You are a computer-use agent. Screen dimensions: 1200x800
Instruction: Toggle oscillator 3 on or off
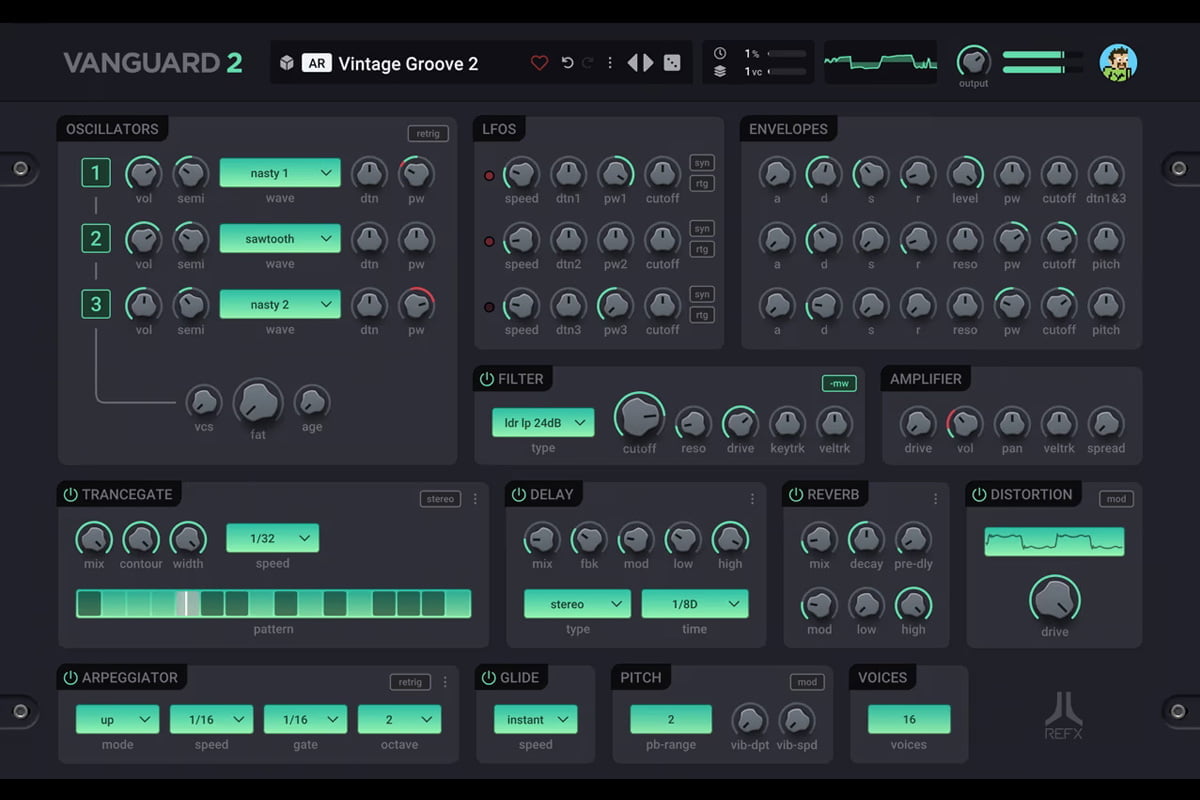96,305
